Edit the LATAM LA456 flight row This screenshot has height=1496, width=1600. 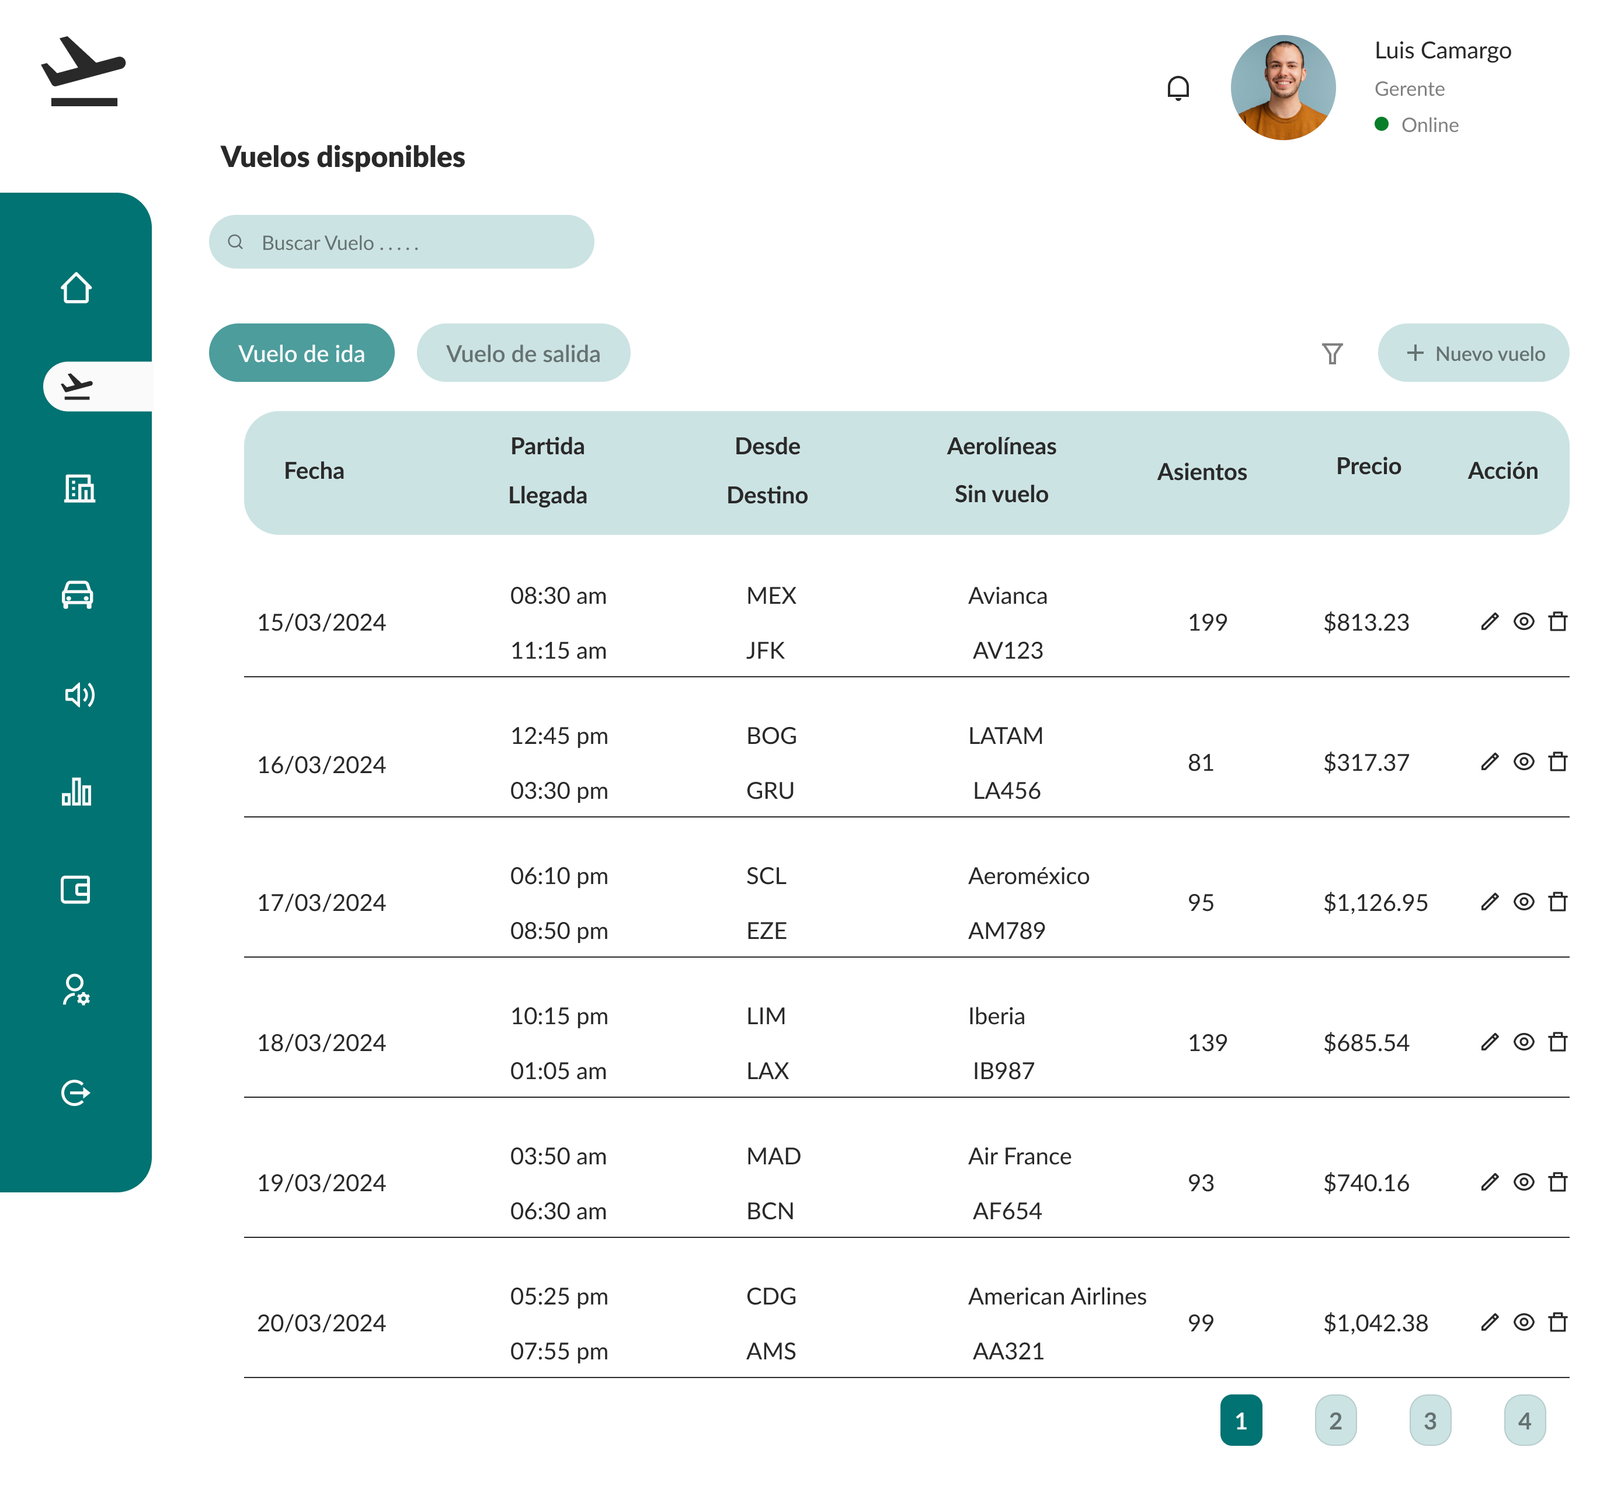coord(1489,762)
